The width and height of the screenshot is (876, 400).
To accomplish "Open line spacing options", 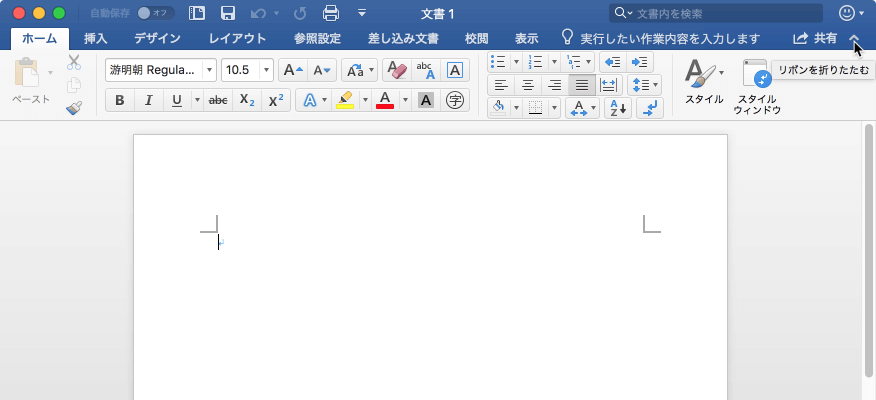I will coord(645,85).
